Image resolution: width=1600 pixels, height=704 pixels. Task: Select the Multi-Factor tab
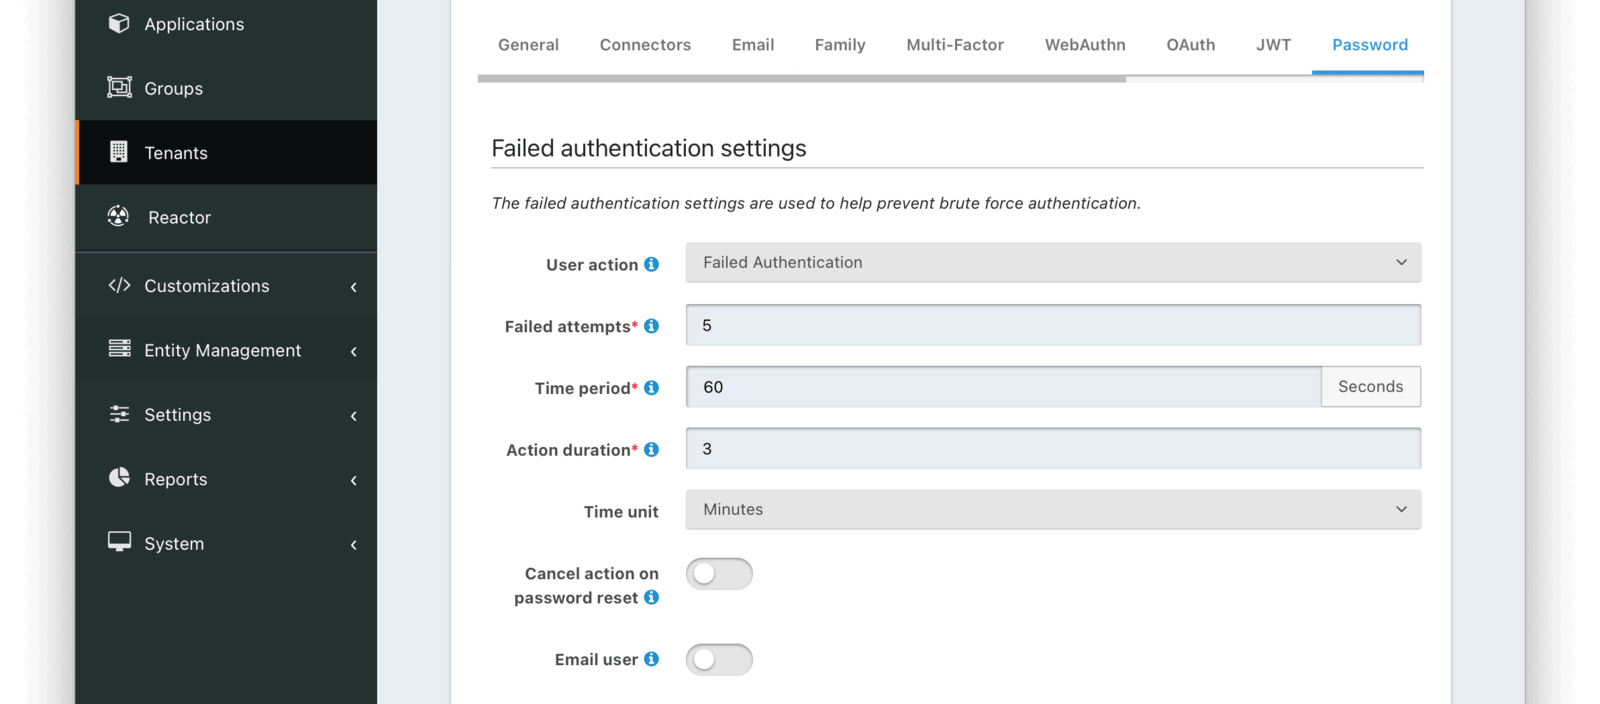coord(955,45)
